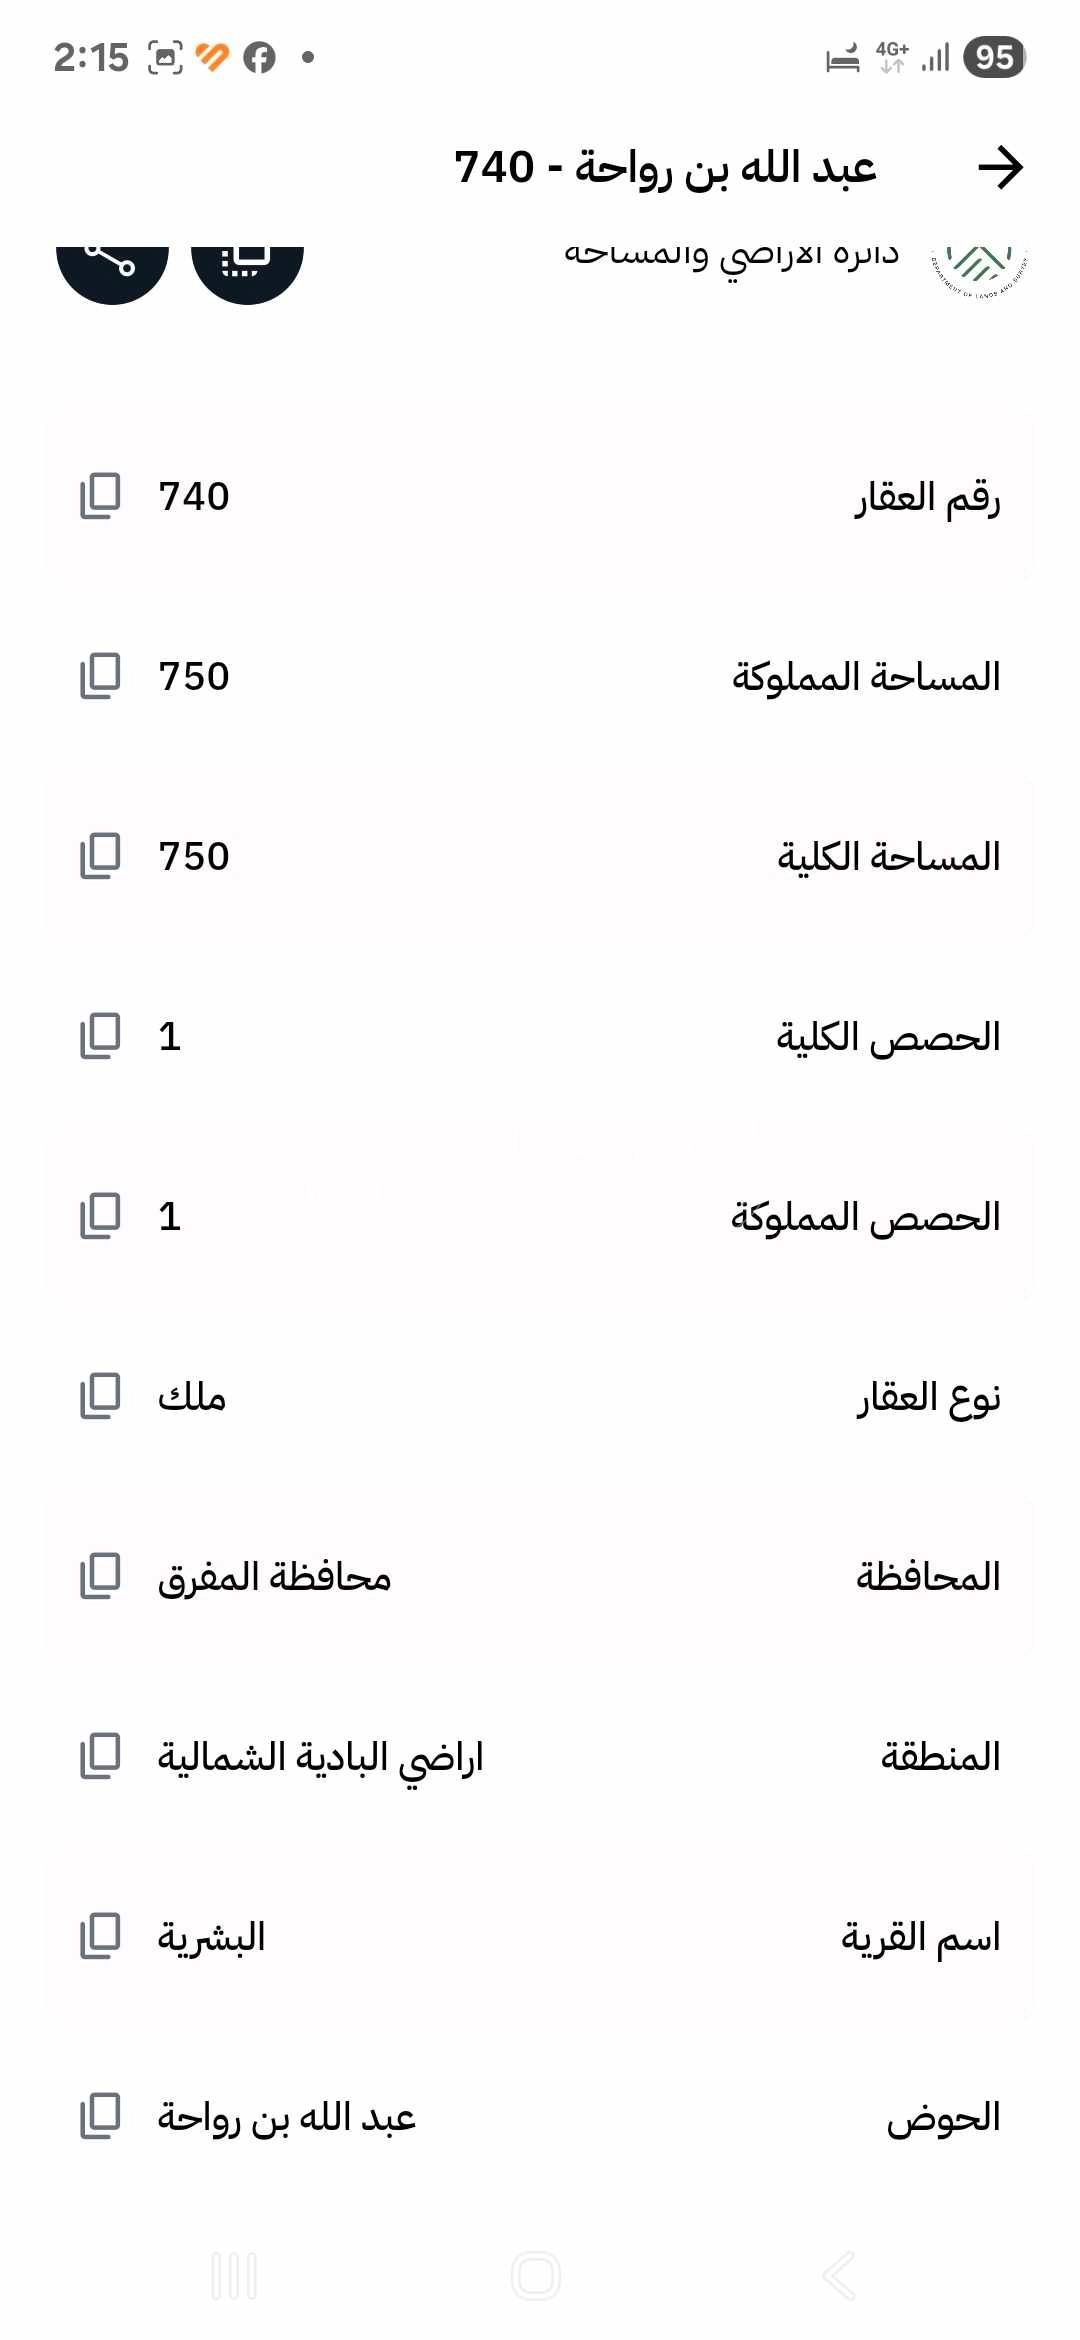Tap the Android back navigation chevron
Viewport: 1080px width, 2340px height.
point(839,2276)
